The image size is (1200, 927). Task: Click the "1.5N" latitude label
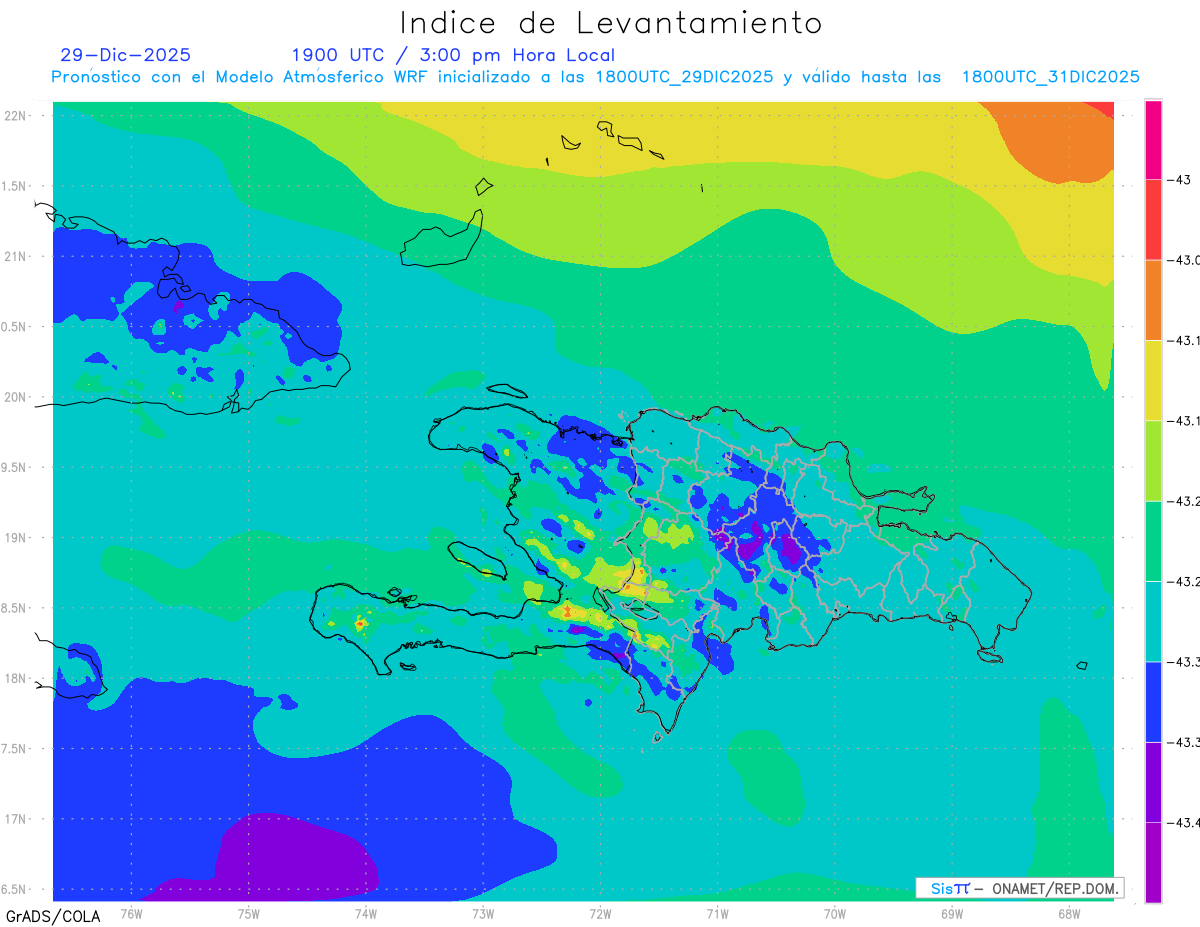click(15, 186)
